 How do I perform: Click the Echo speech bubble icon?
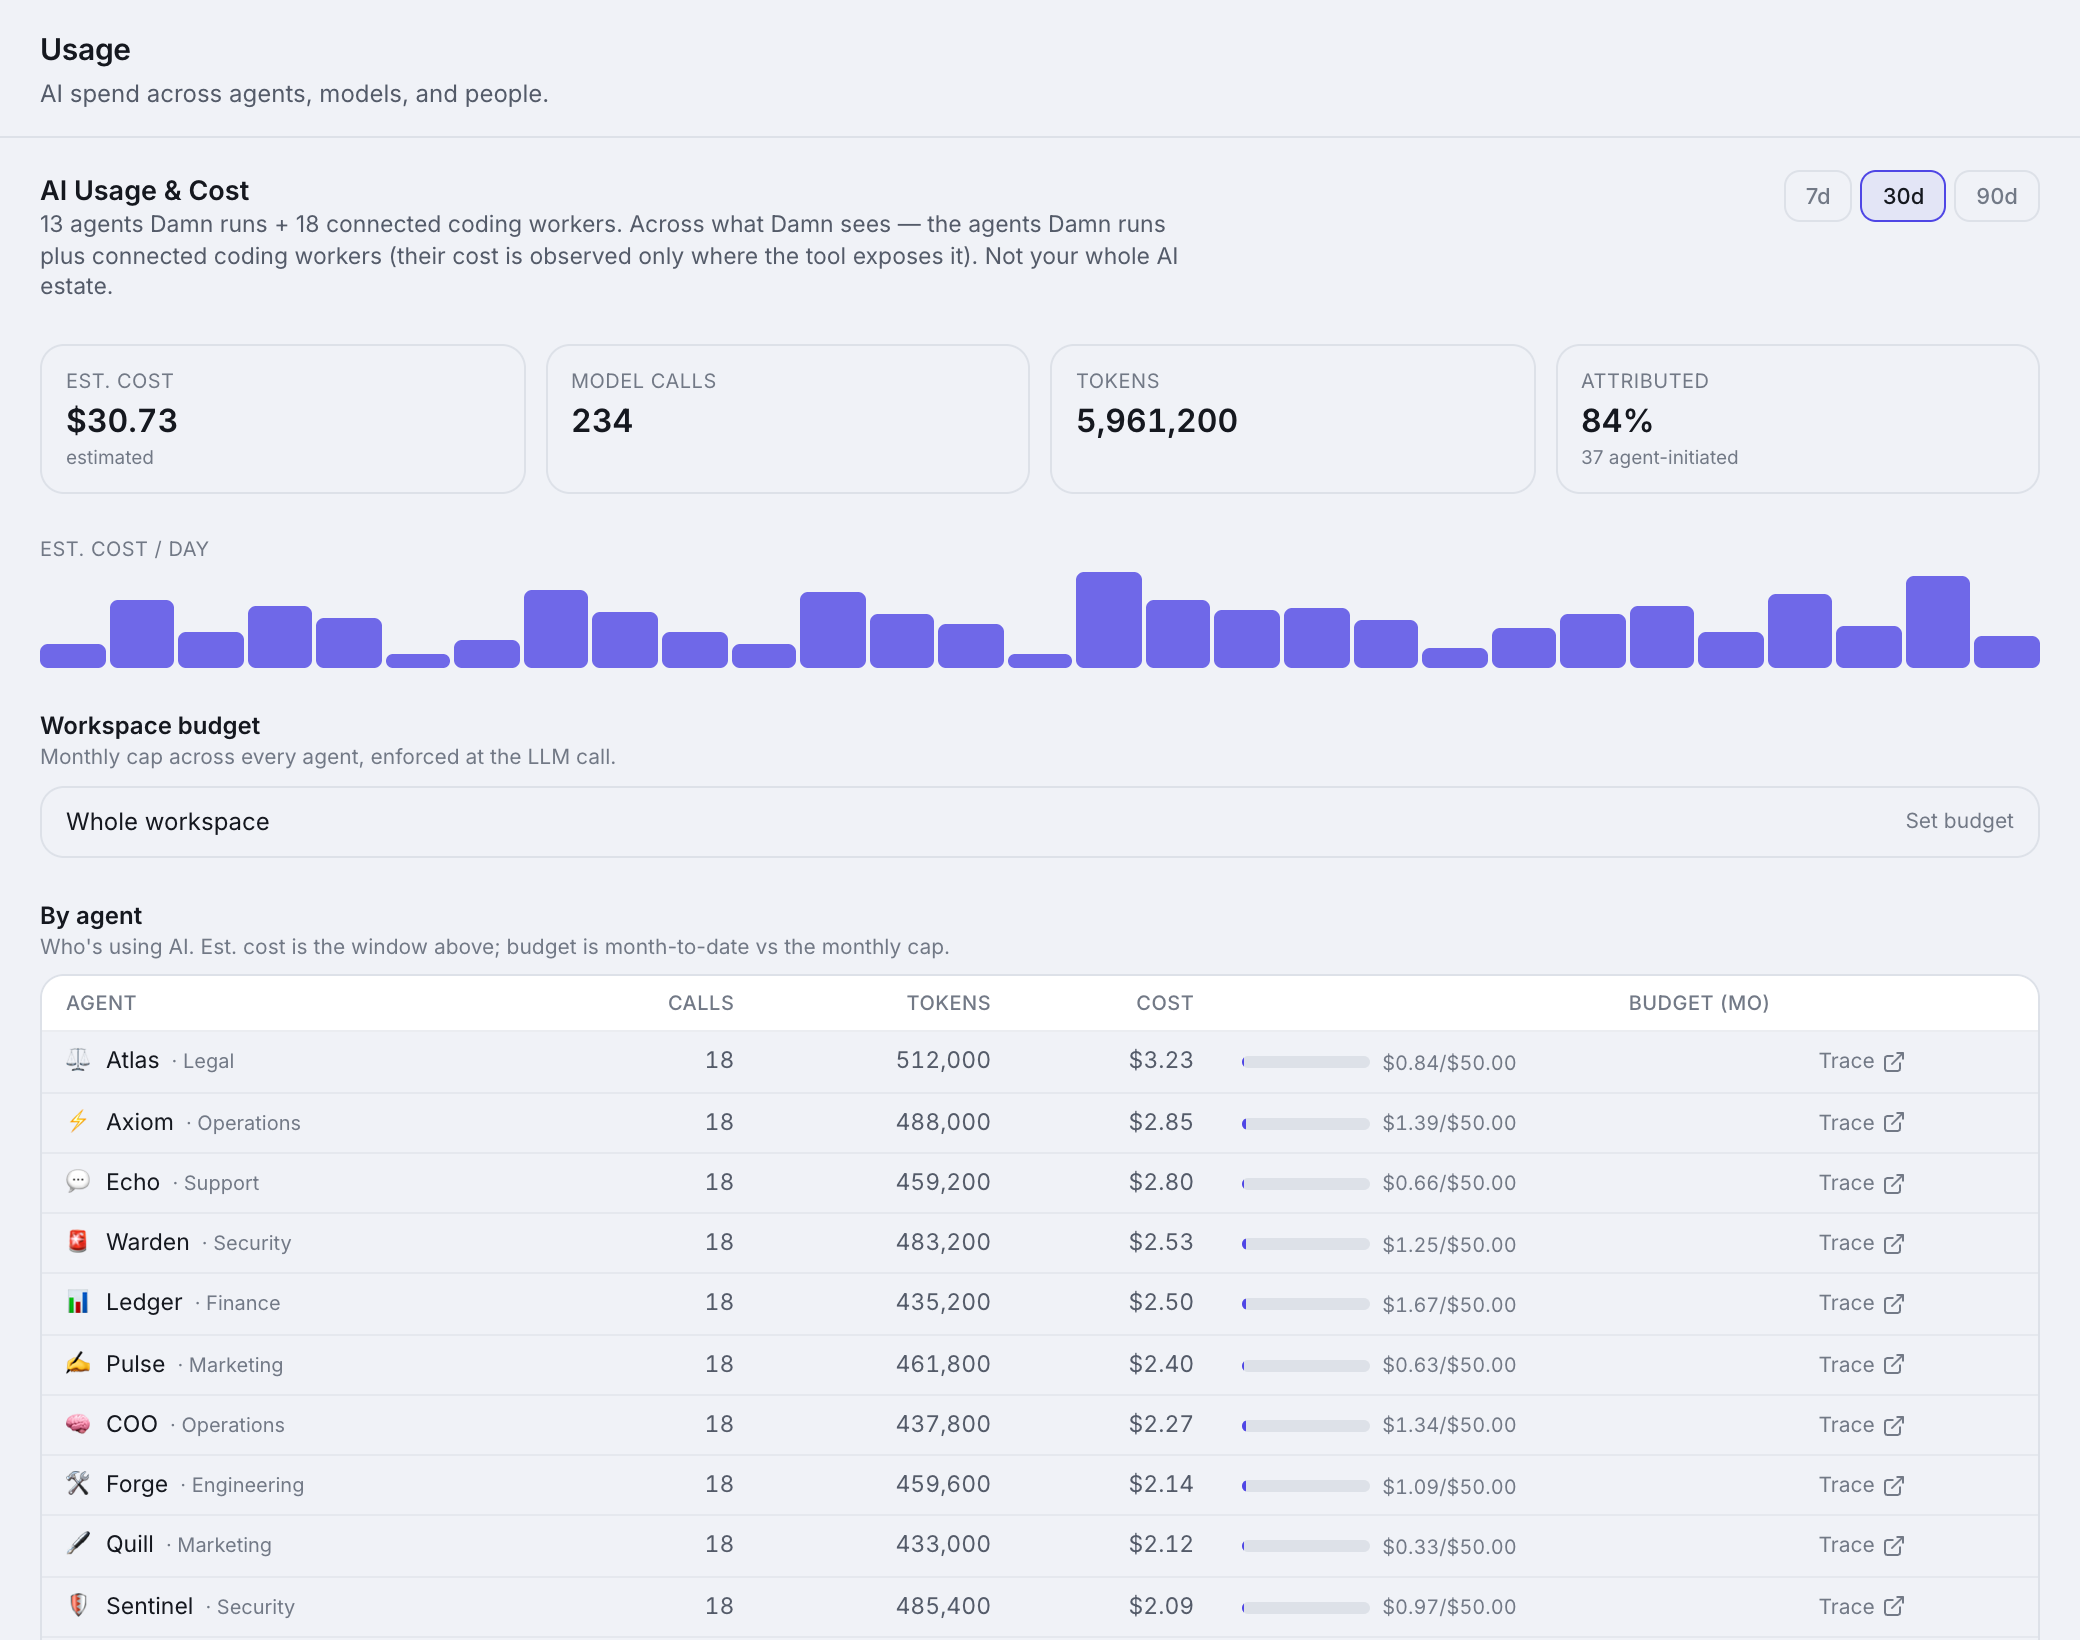click(78, 1181)
